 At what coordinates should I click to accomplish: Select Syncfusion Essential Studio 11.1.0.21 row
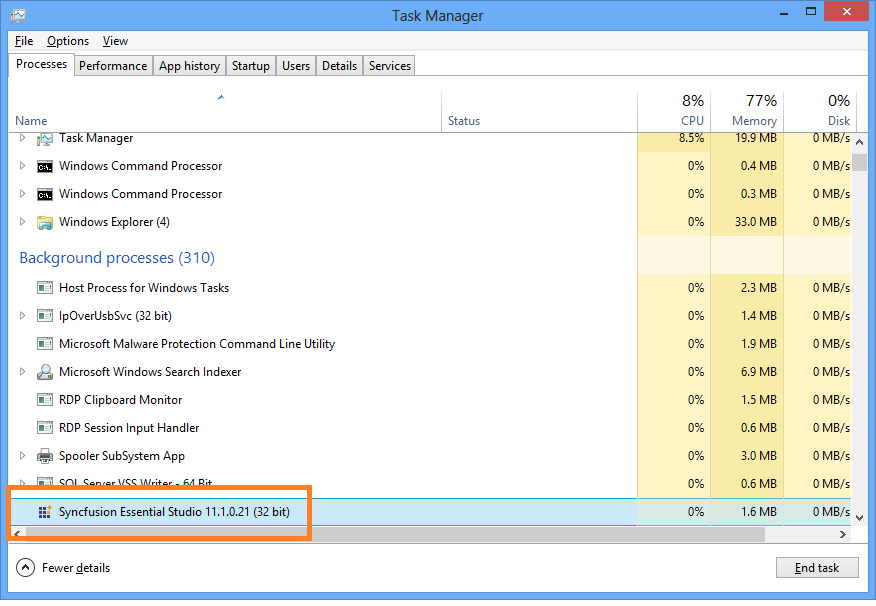pyautogui.click(x=430, y=512)
